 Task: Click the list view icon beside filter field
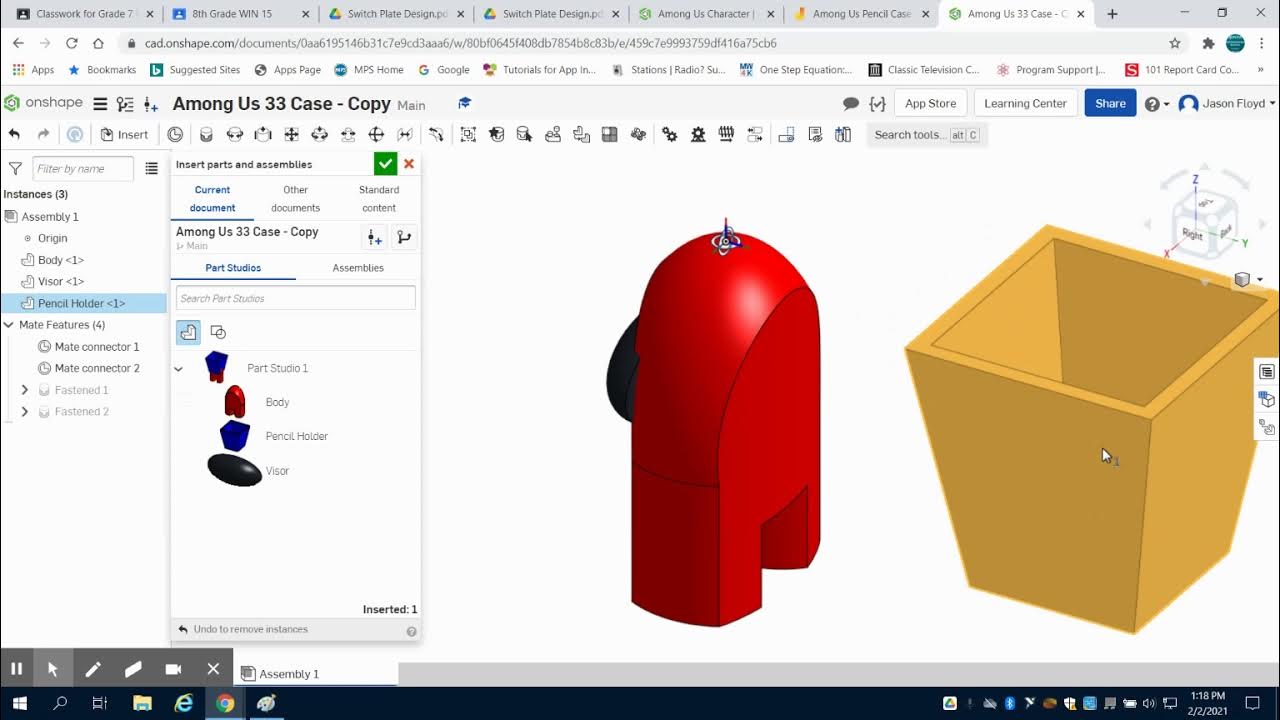tap(151, 169)
